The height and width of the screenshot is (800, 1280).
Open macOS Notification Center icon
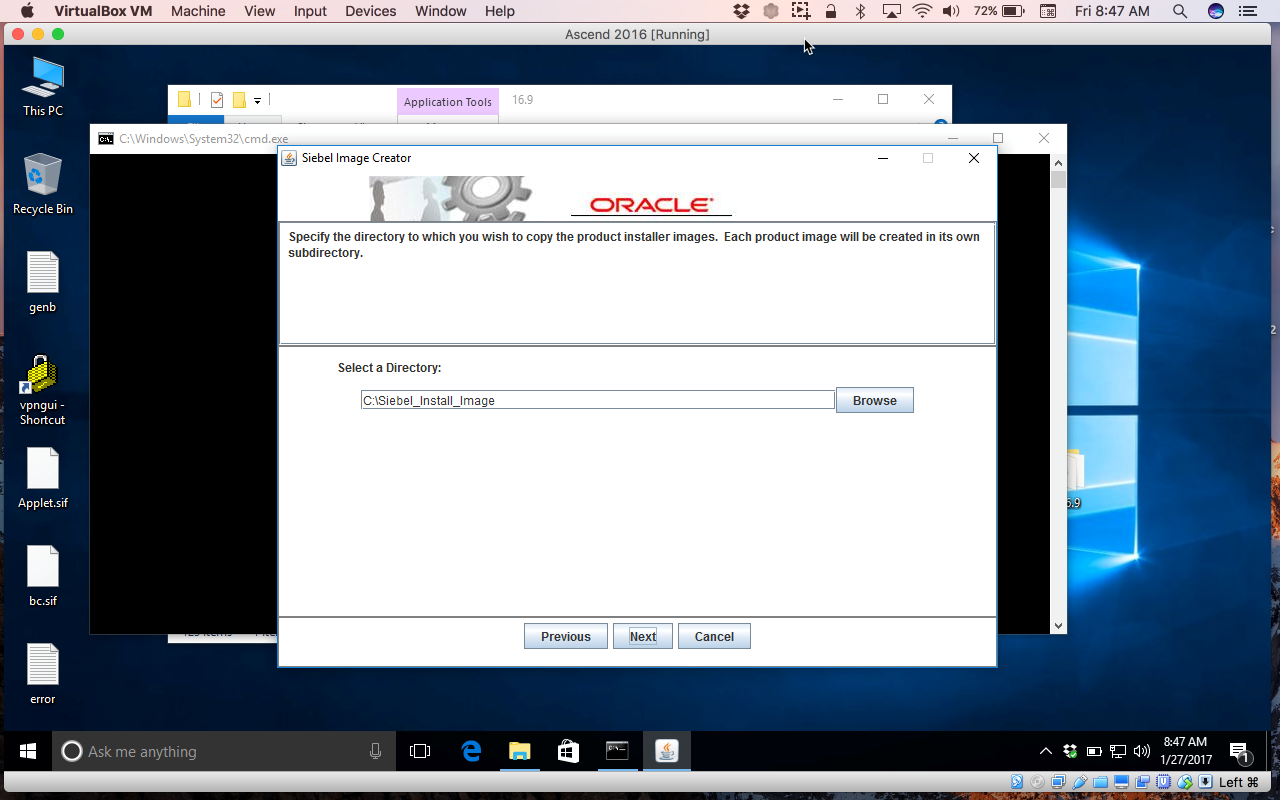(1246, 11)
